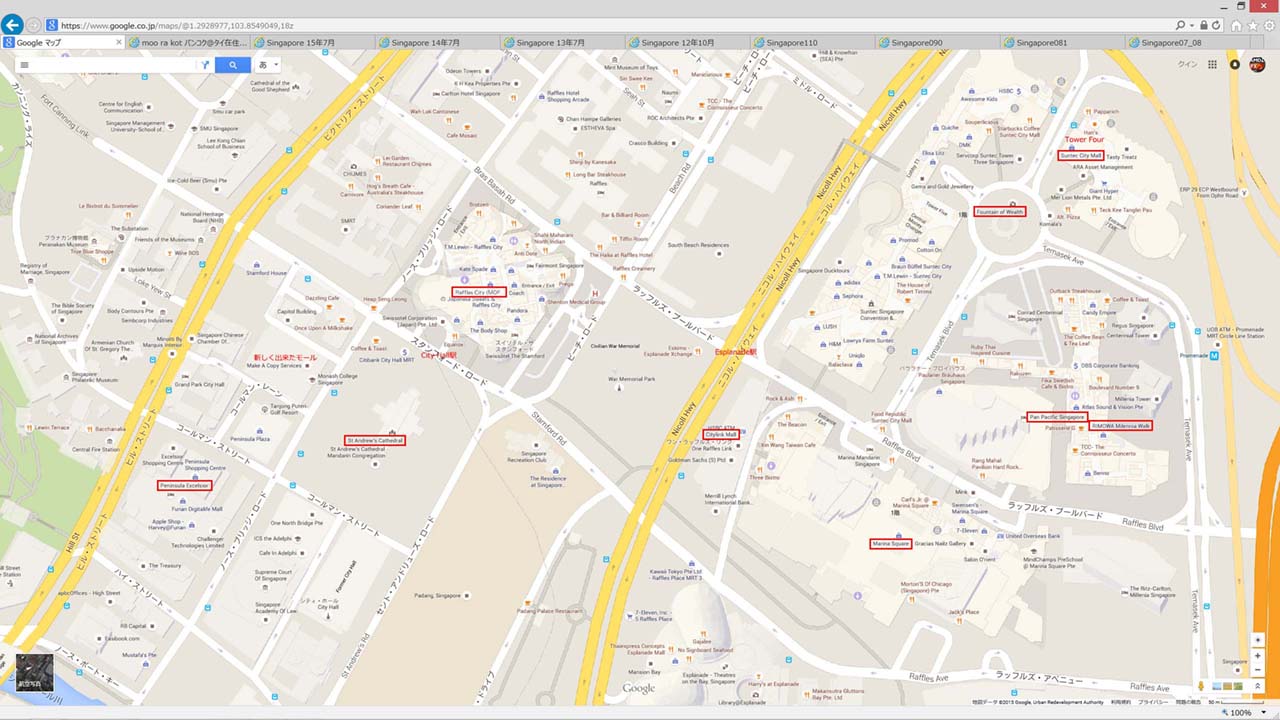Switch to Singapore07_08 tab

1189,43
